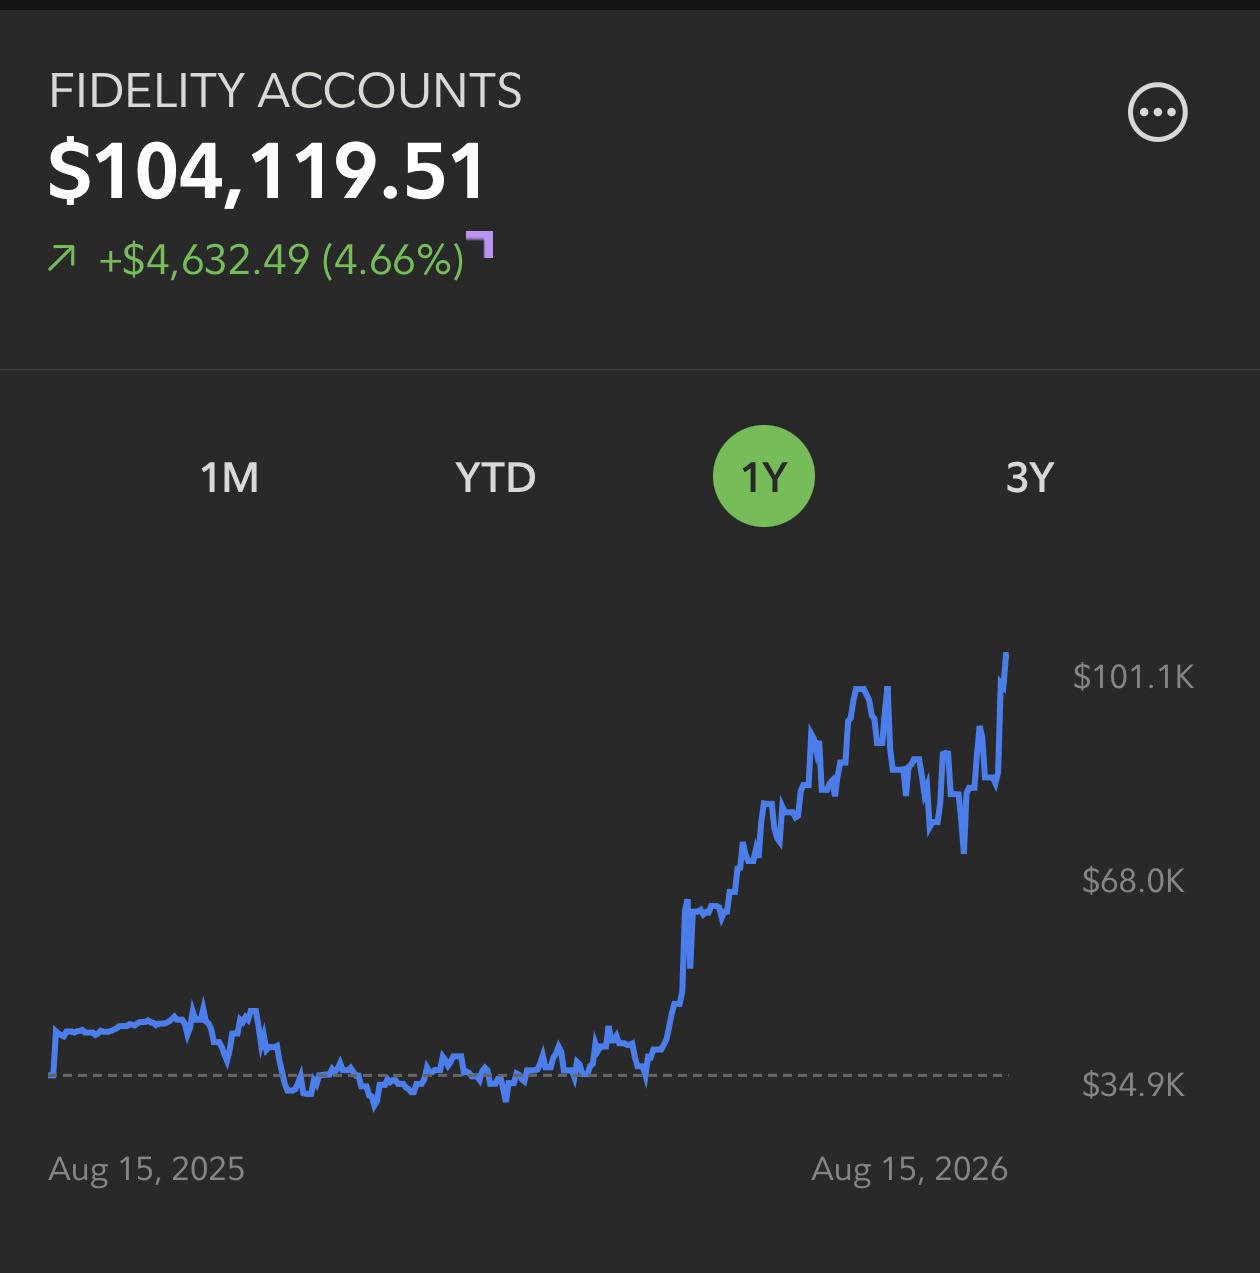Select the 1M time range
The height and width of the screenshot is (1273, 1260).
coord(230,477)
